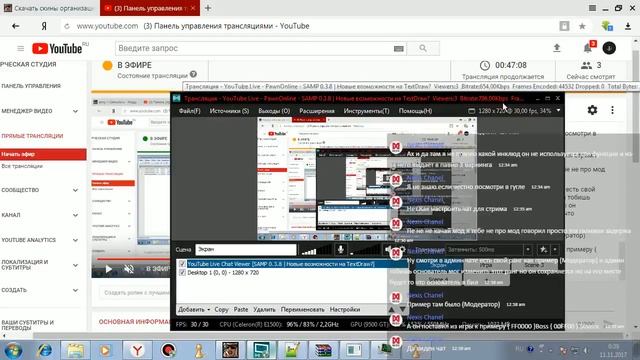Play the live stream preview
640x360 pixels.
tap(109, 269)
